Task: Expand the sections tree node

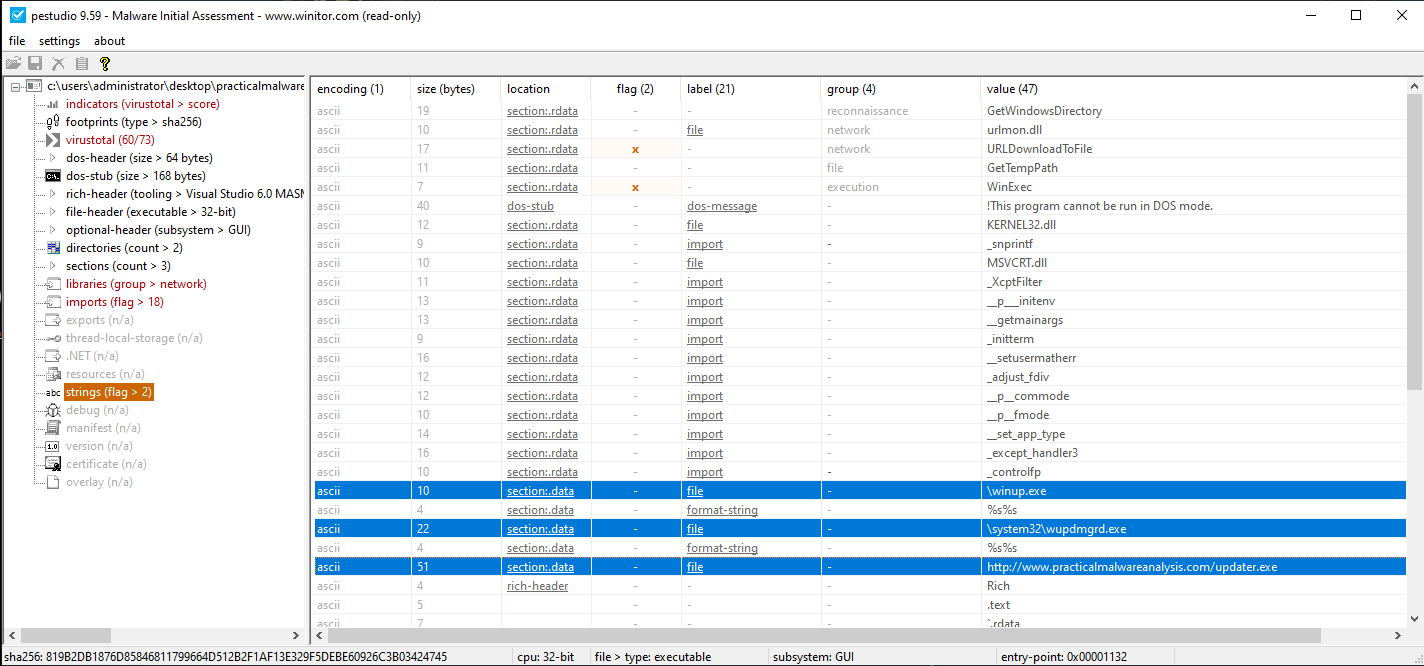Action: point(53,266)
